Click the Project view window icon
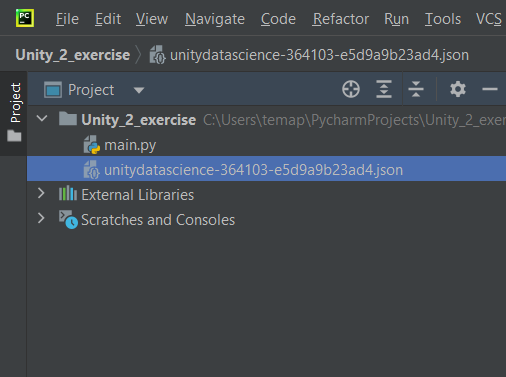 pos(53,90)
